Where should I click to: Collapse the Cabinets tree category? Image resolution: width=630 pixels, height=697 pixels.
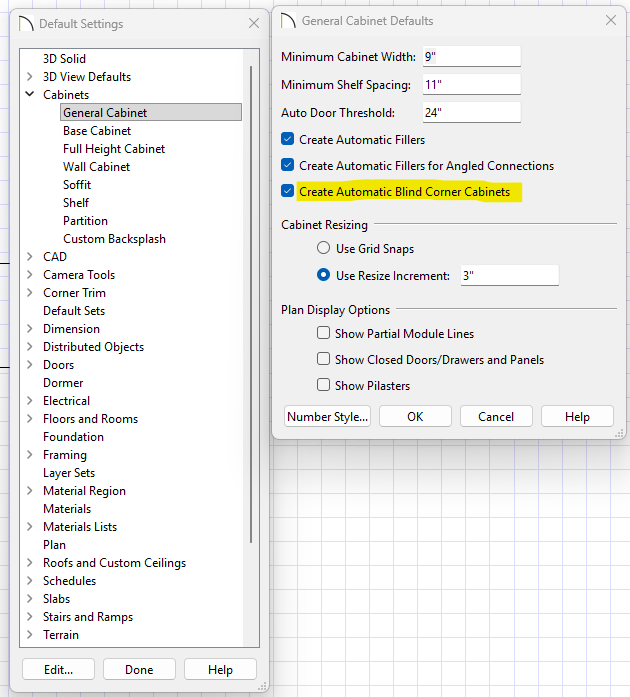[30, 95]
